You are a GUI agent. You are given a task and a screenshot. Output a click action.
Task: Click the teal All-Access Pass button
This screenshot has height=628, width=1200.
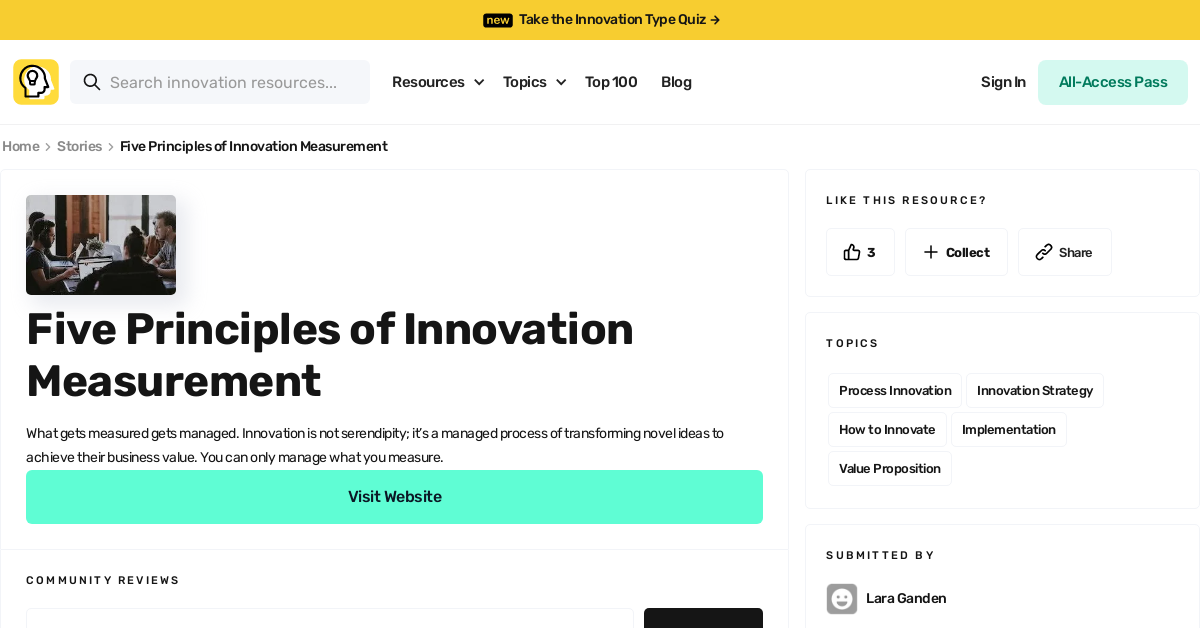1112,82
